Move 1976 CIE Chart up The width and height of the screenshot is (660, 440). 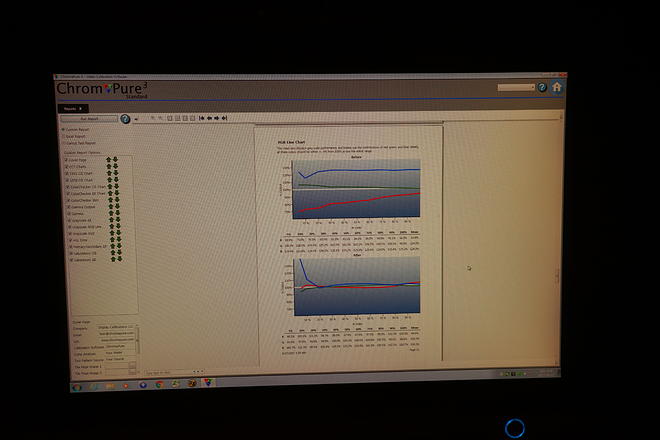click(x=109, y=180)
